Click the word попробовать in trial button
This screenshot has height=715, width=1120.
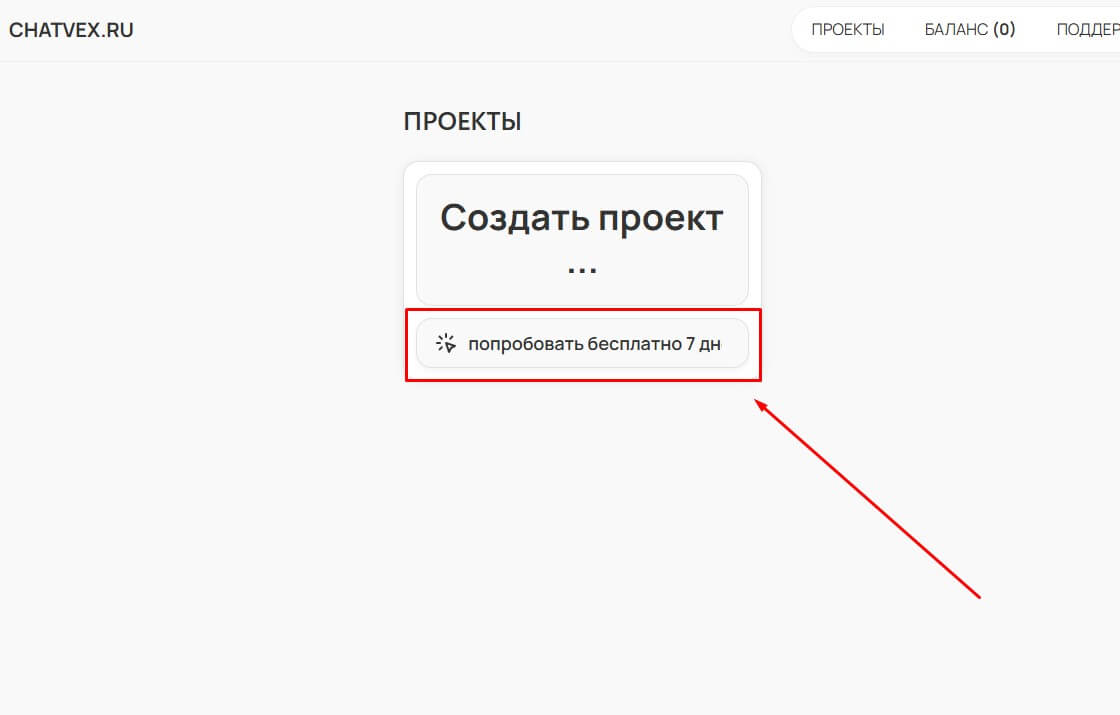526,344
